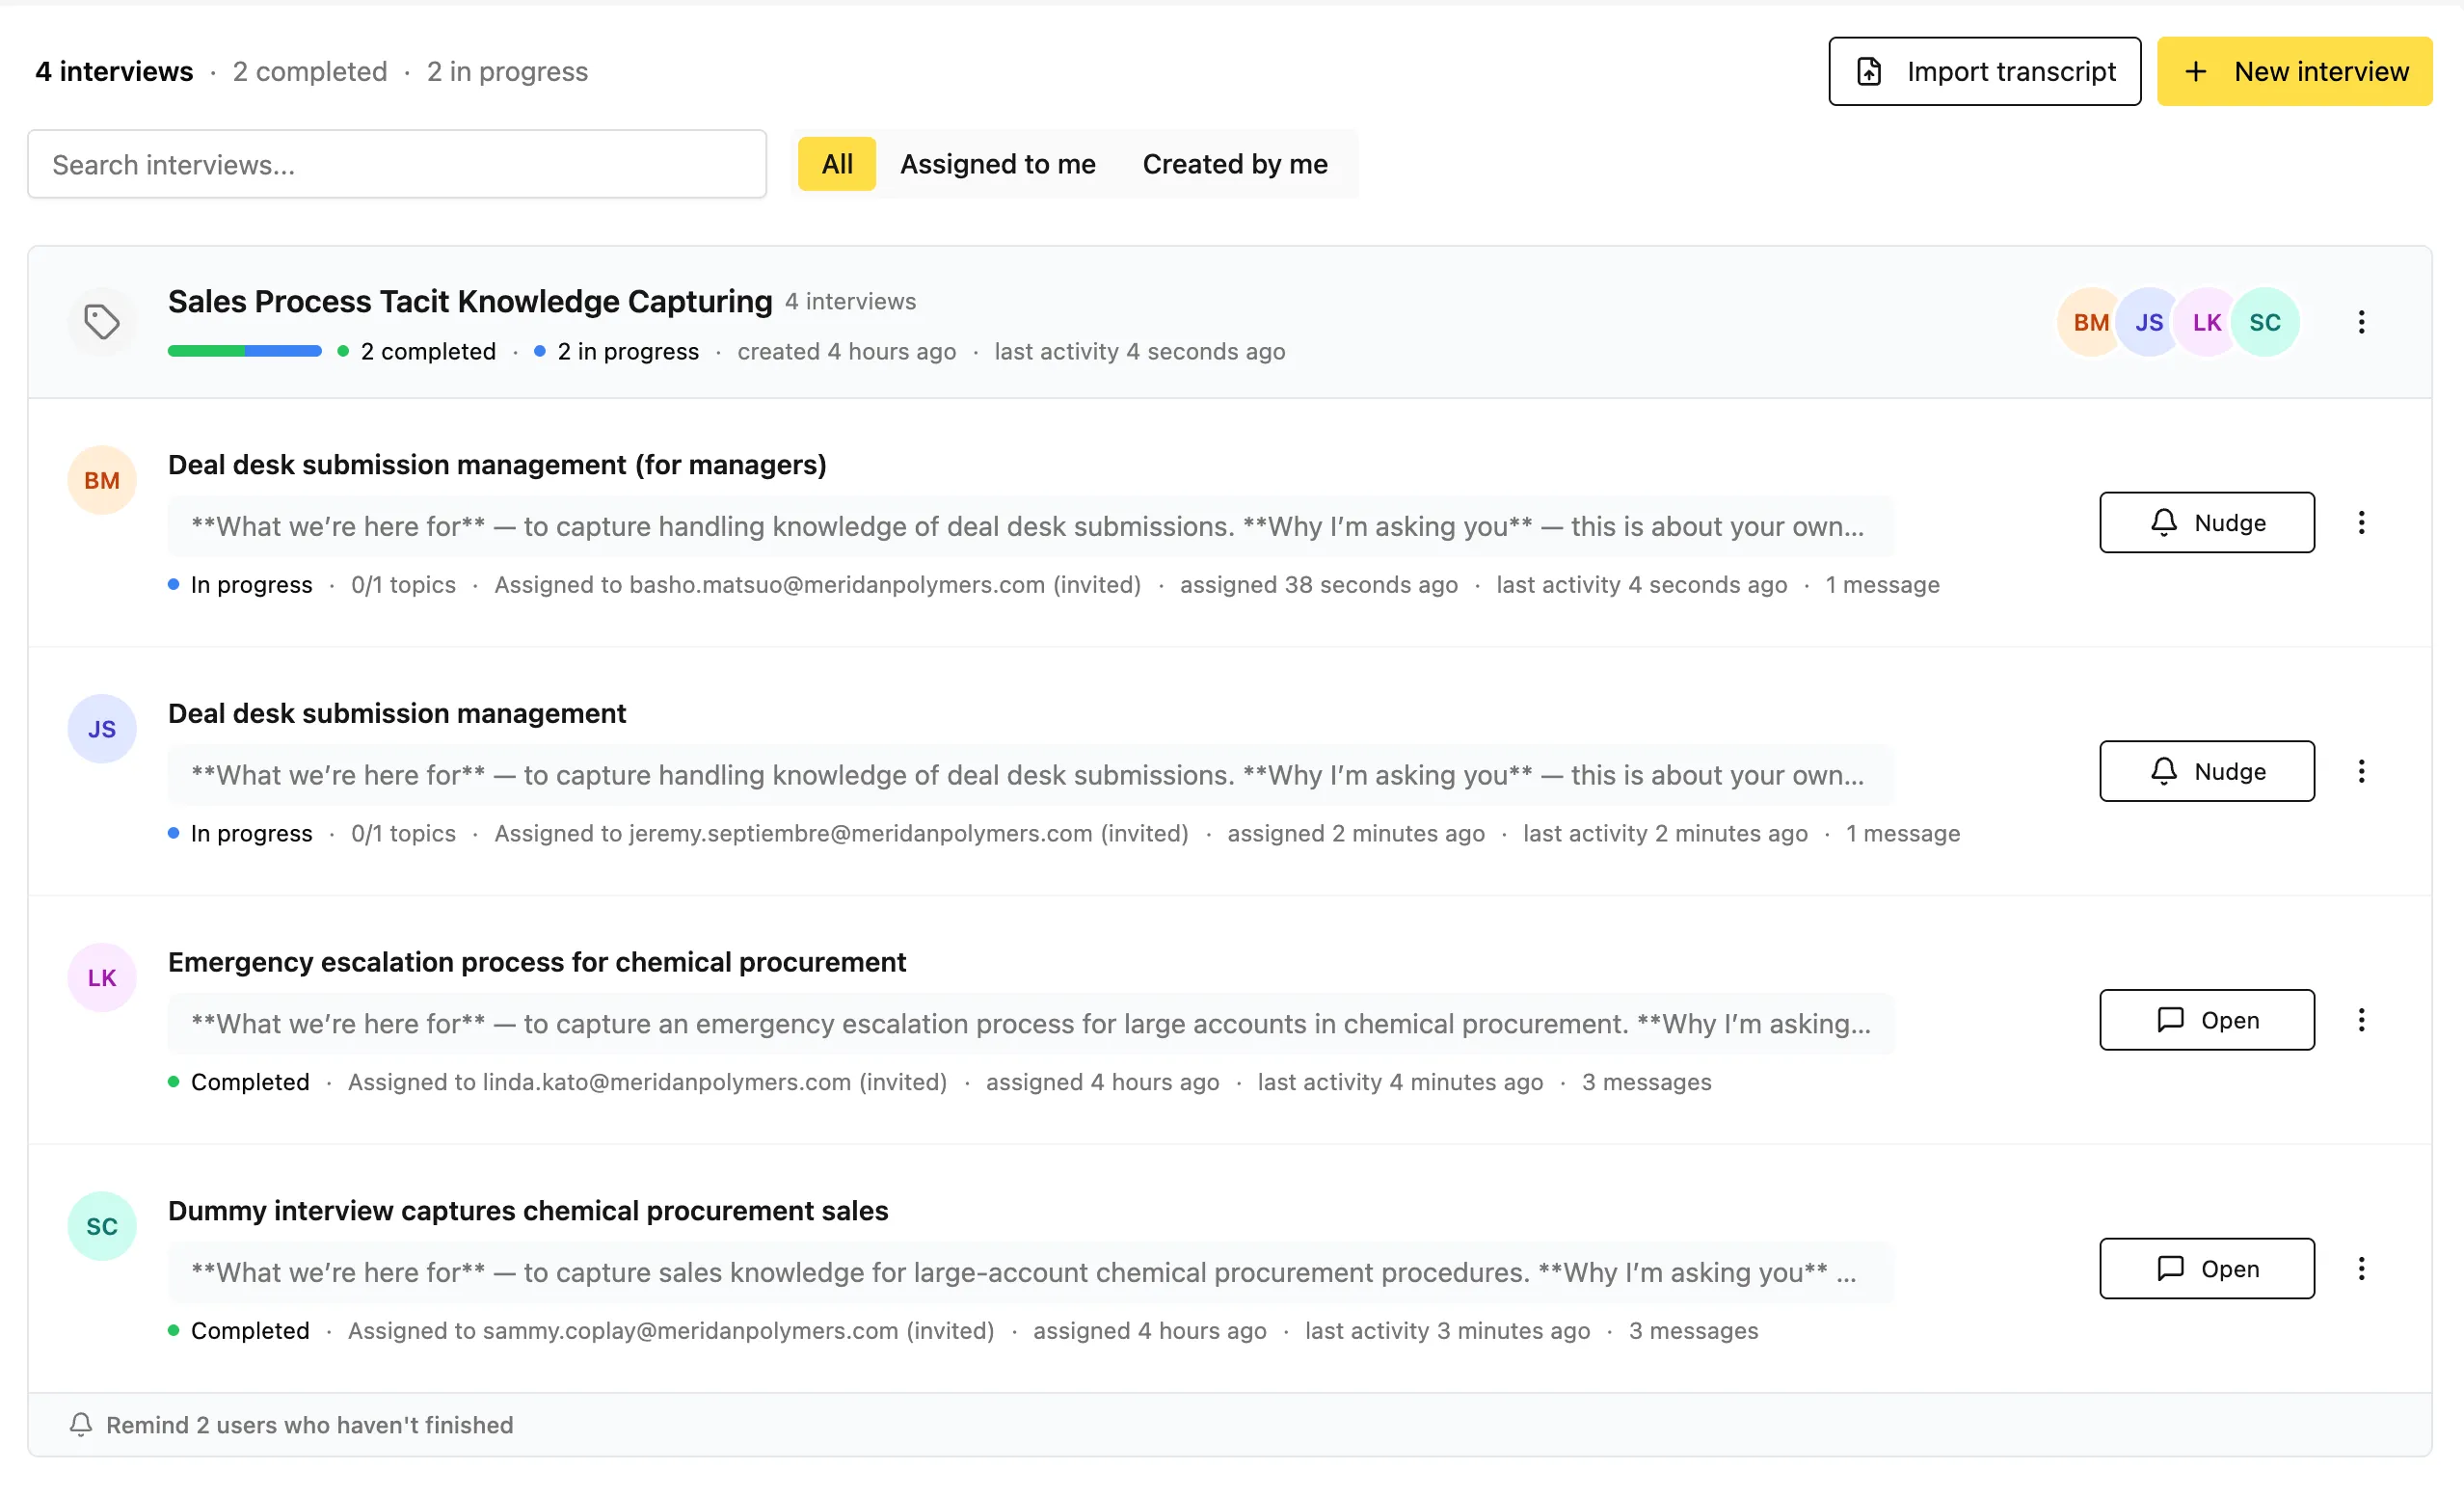2464x1496 pixels.
Task: Open kebab menu for Emergency escalation interview
Action: (x=2361, y=1020)
